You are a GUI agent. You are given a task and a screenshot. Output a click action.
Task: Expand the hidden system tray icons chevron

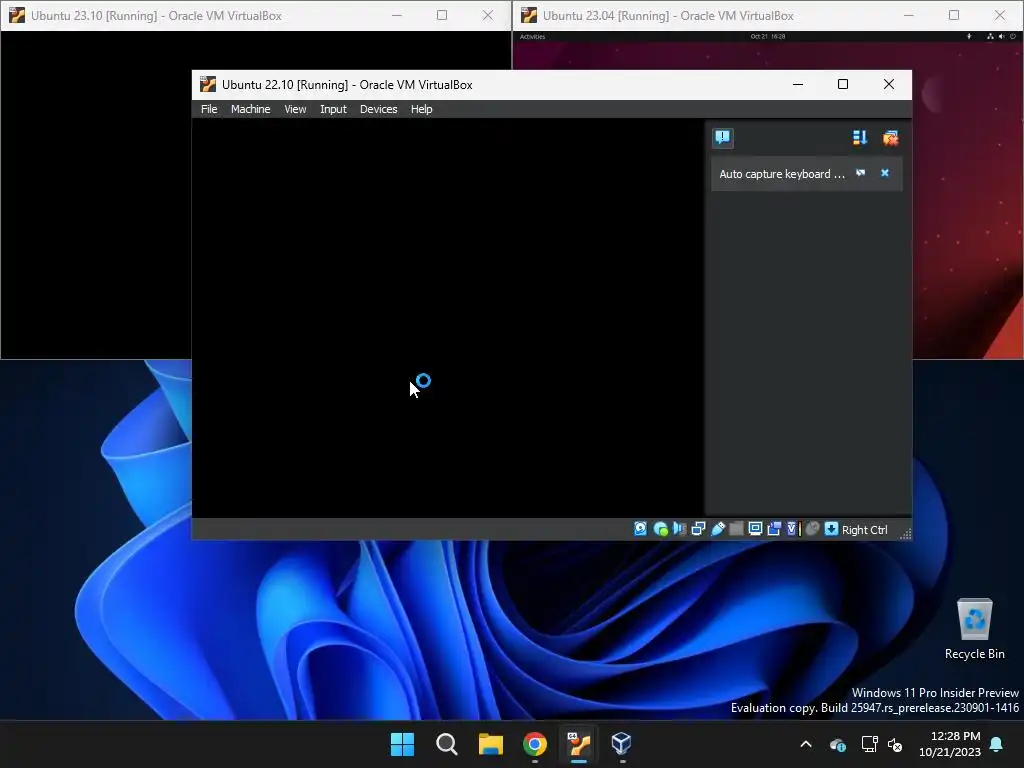806,744
